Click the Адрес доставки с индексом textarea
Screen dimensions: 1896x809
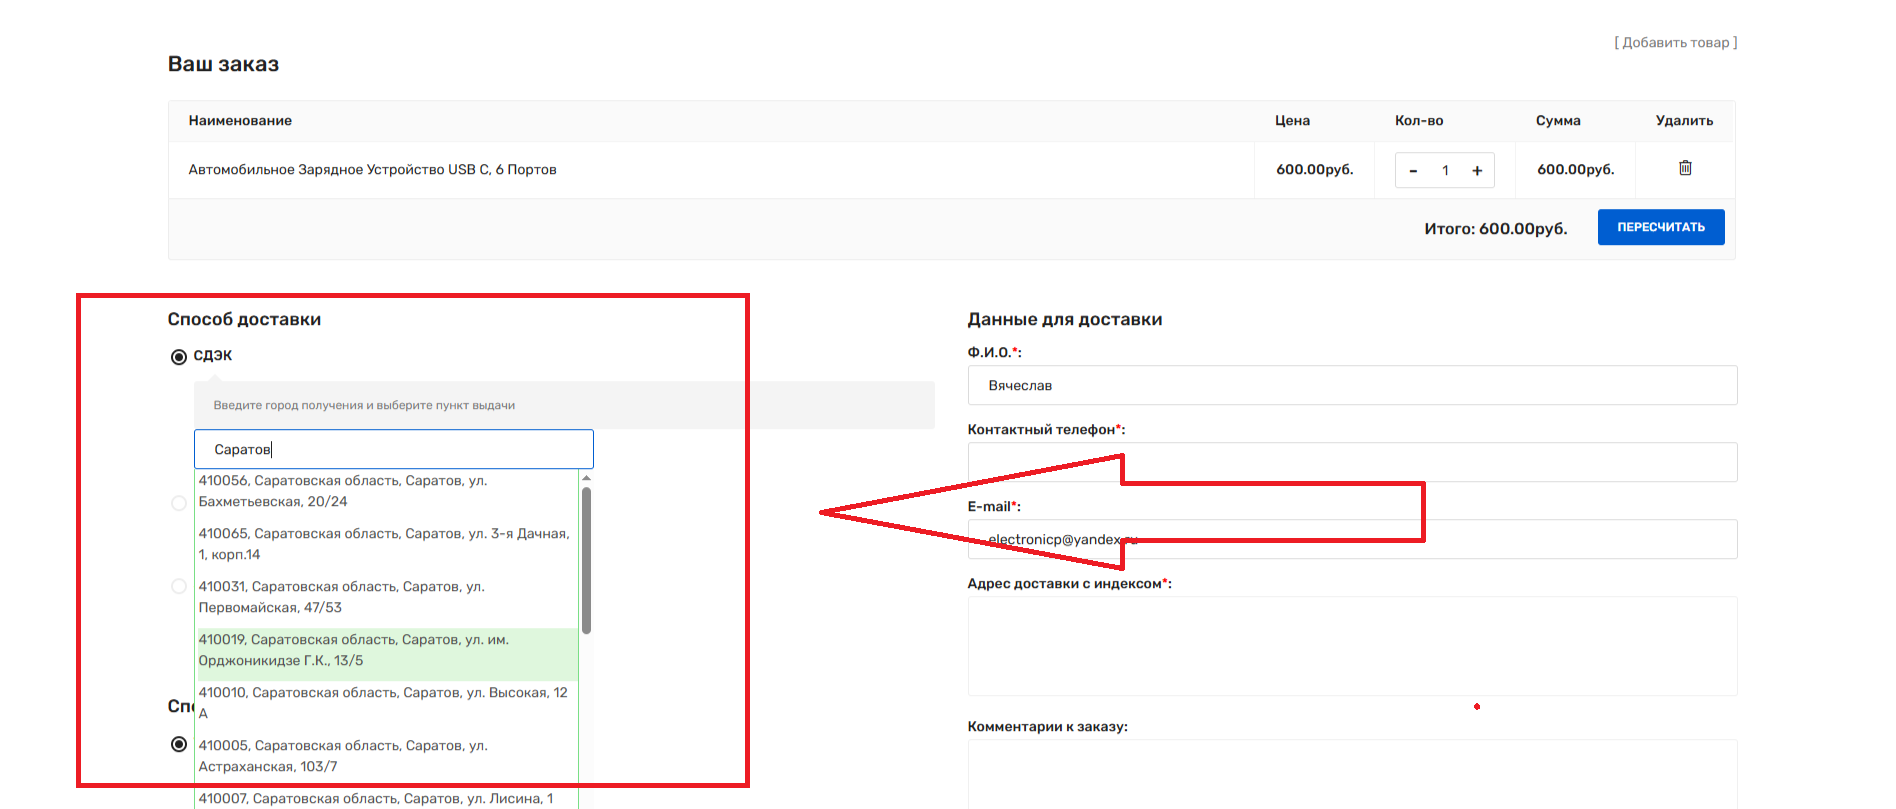click(1352, 646)
